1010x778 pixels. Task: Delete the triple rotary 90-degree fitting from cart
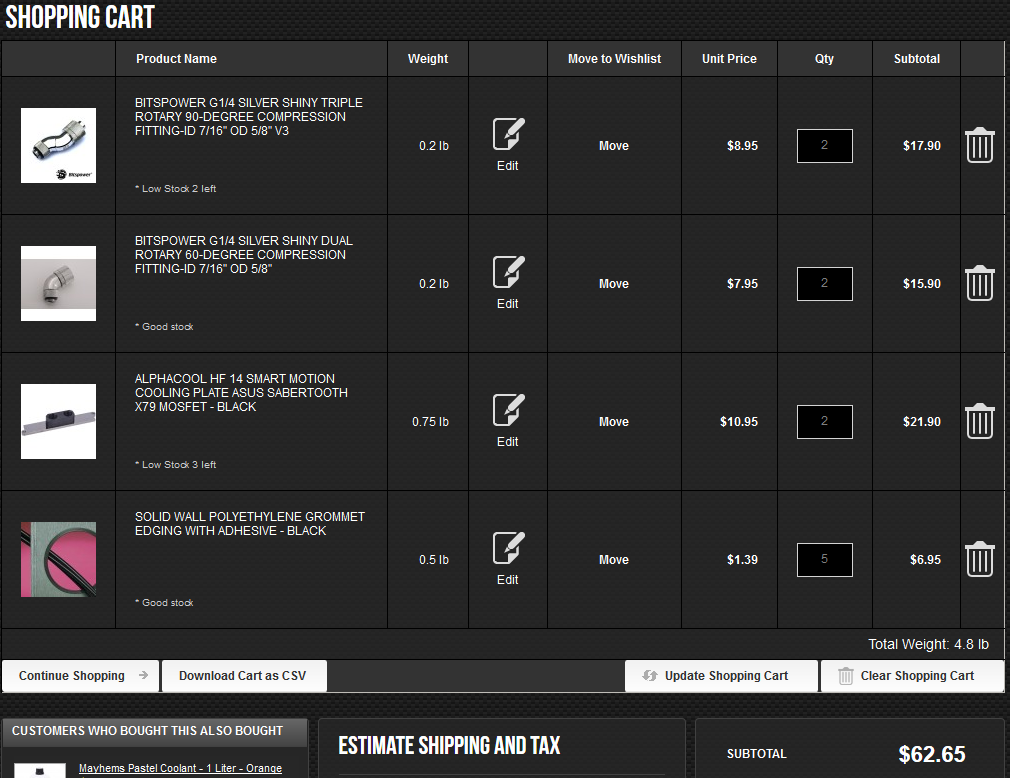(x=980, y=146)
